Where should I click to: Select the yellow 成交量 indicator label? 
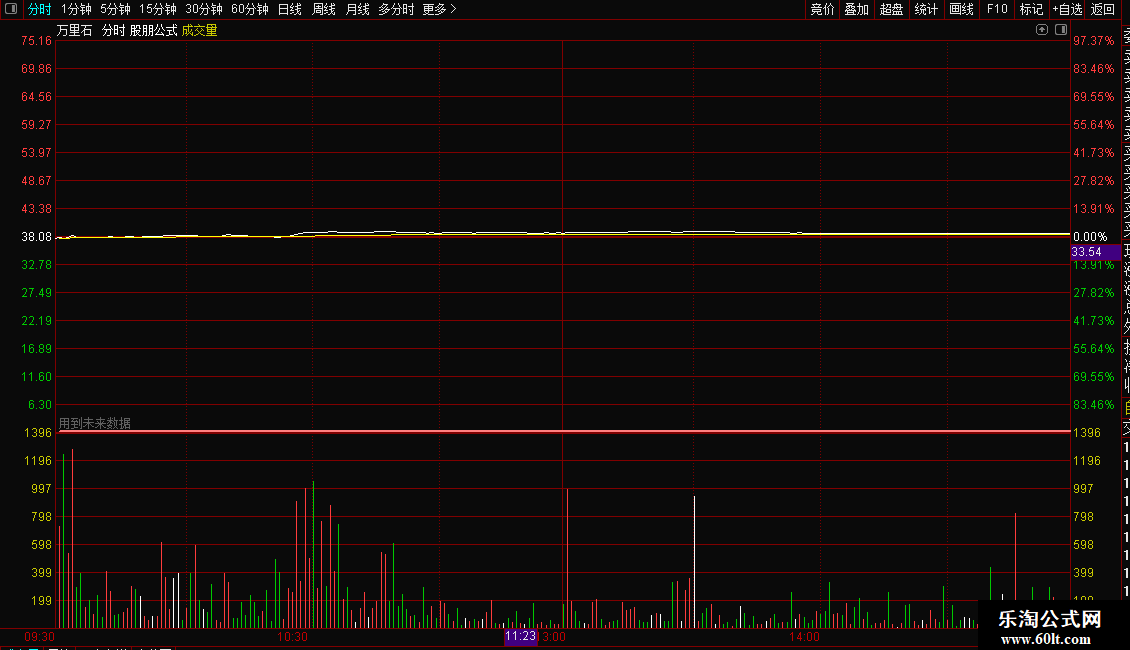(x=200, y=30)
